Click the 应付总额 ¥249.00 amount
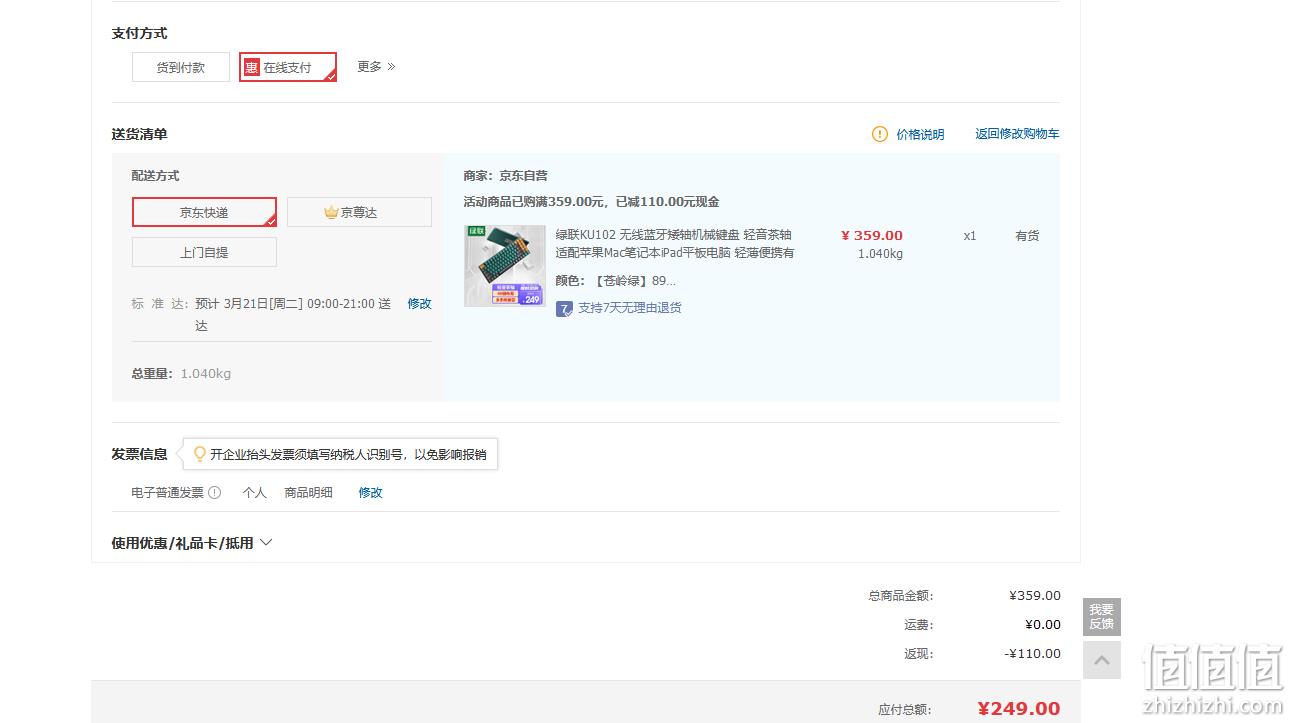 pyautogui.click(x=1018, y=709)
